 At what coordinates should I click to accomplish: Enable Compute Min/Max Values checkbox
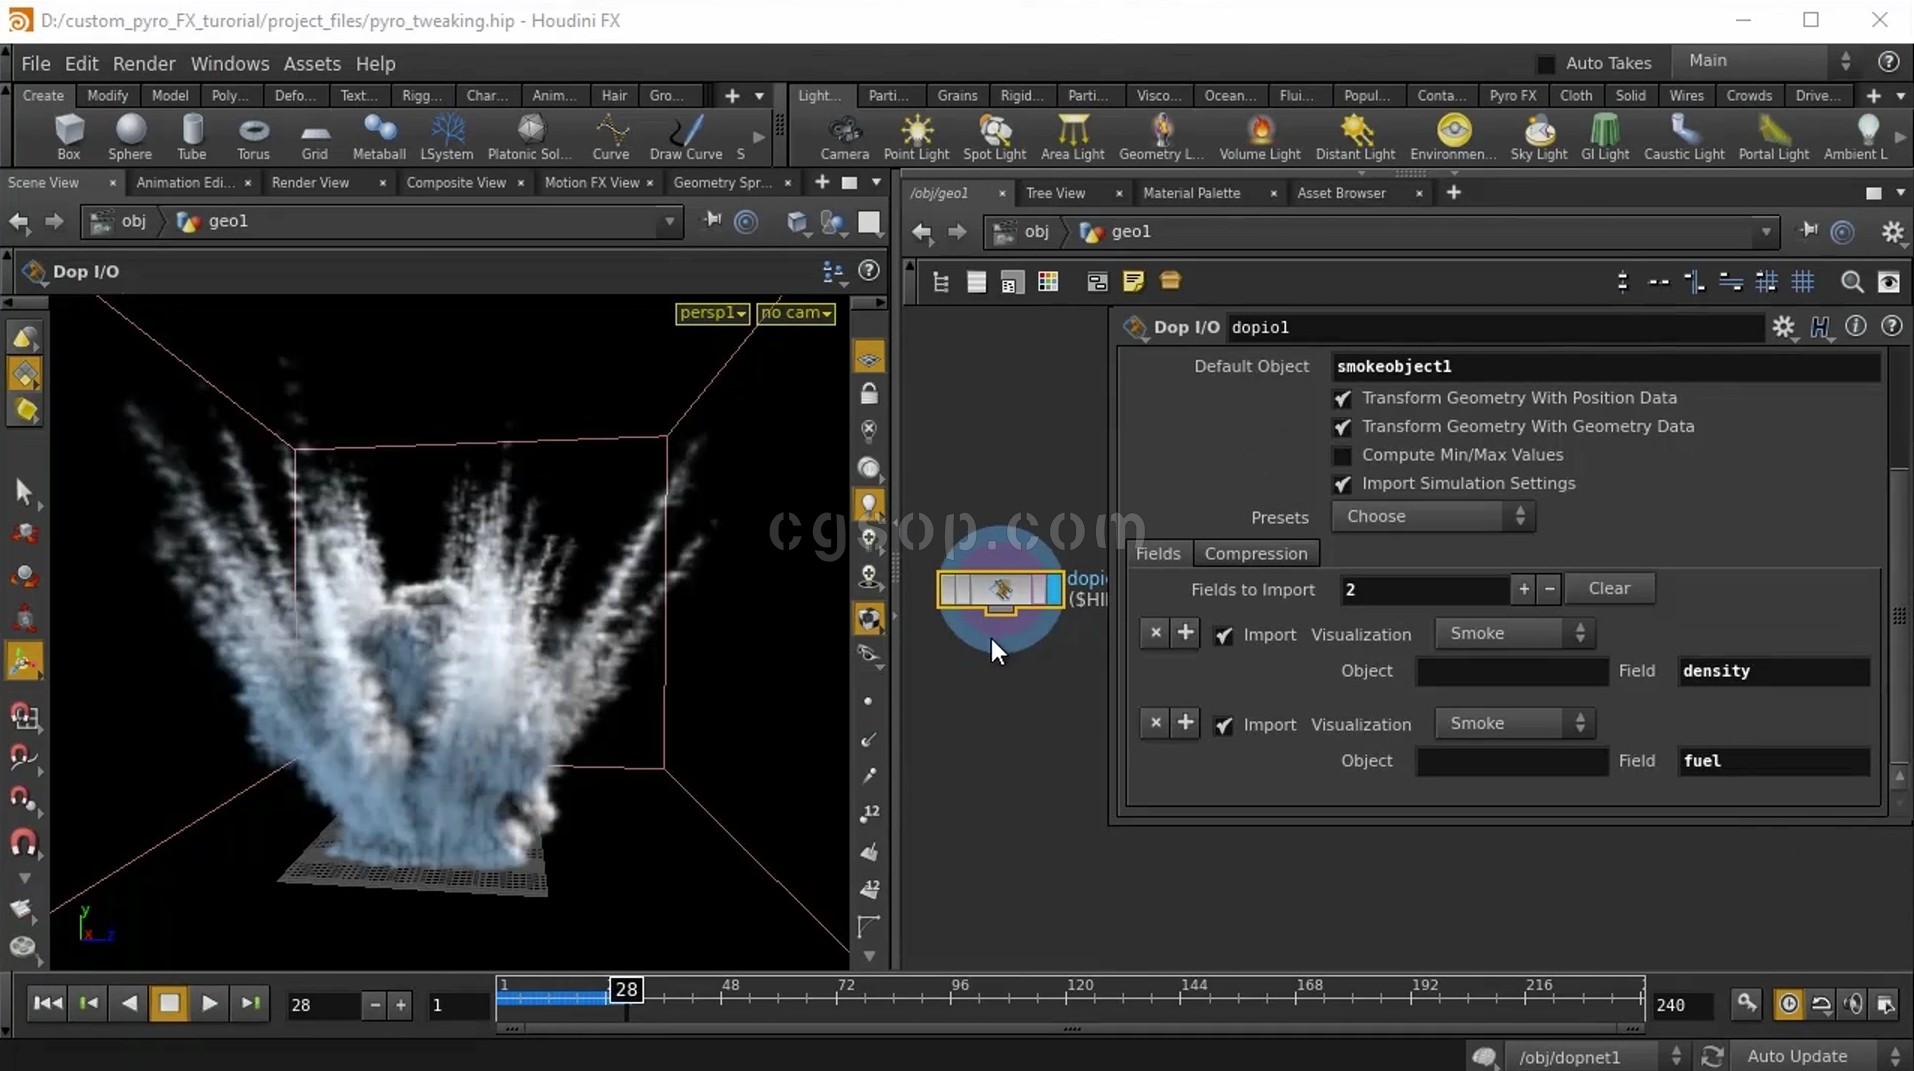coord(1342,456)
